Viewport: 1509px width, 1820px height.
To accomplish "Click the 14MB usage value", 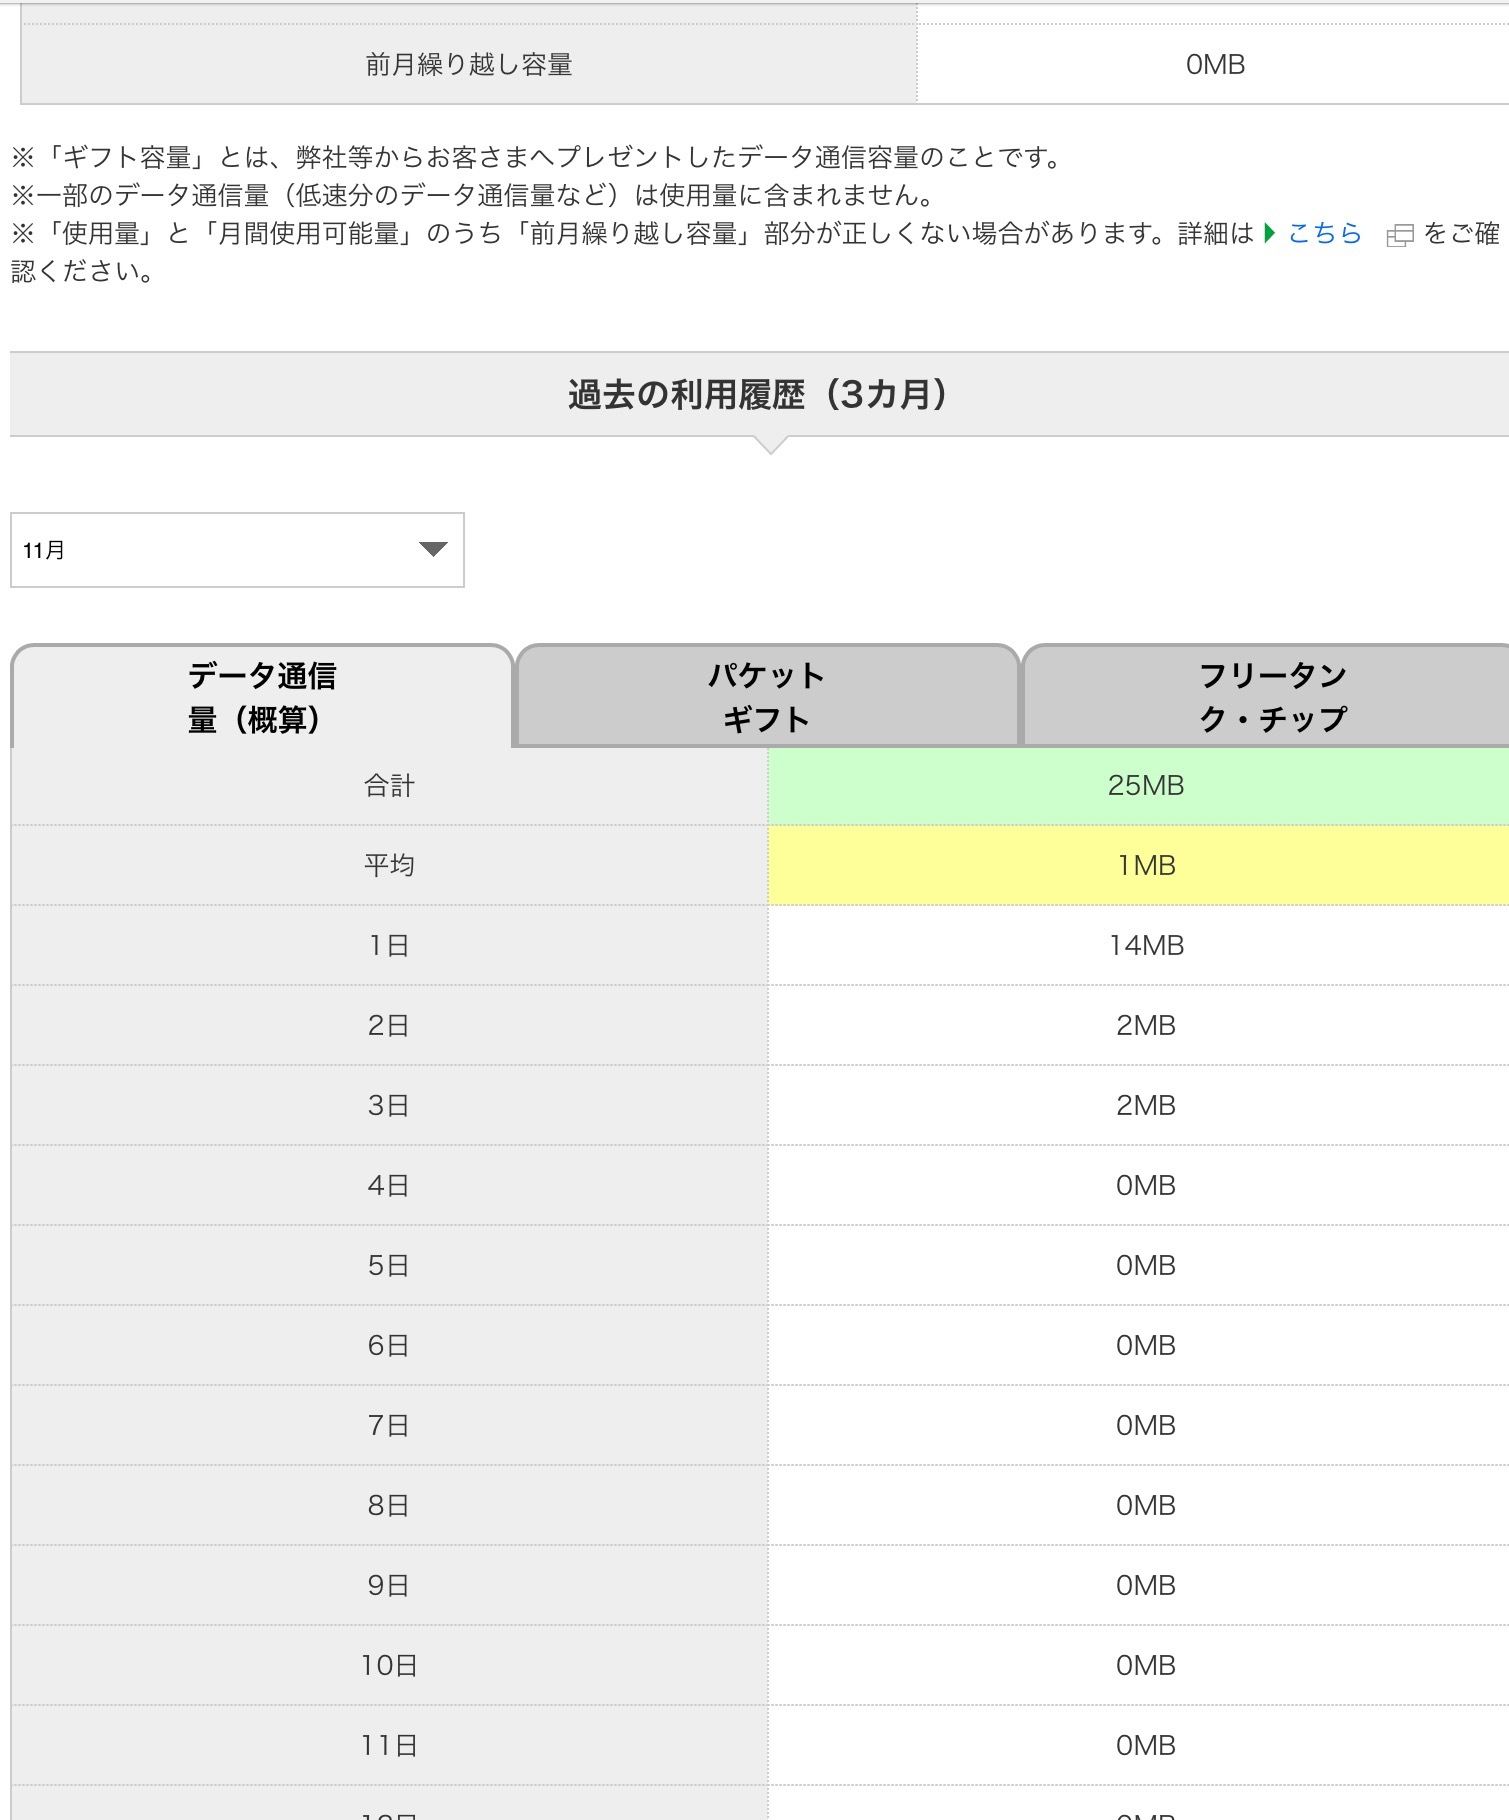I will [1145, 946].
